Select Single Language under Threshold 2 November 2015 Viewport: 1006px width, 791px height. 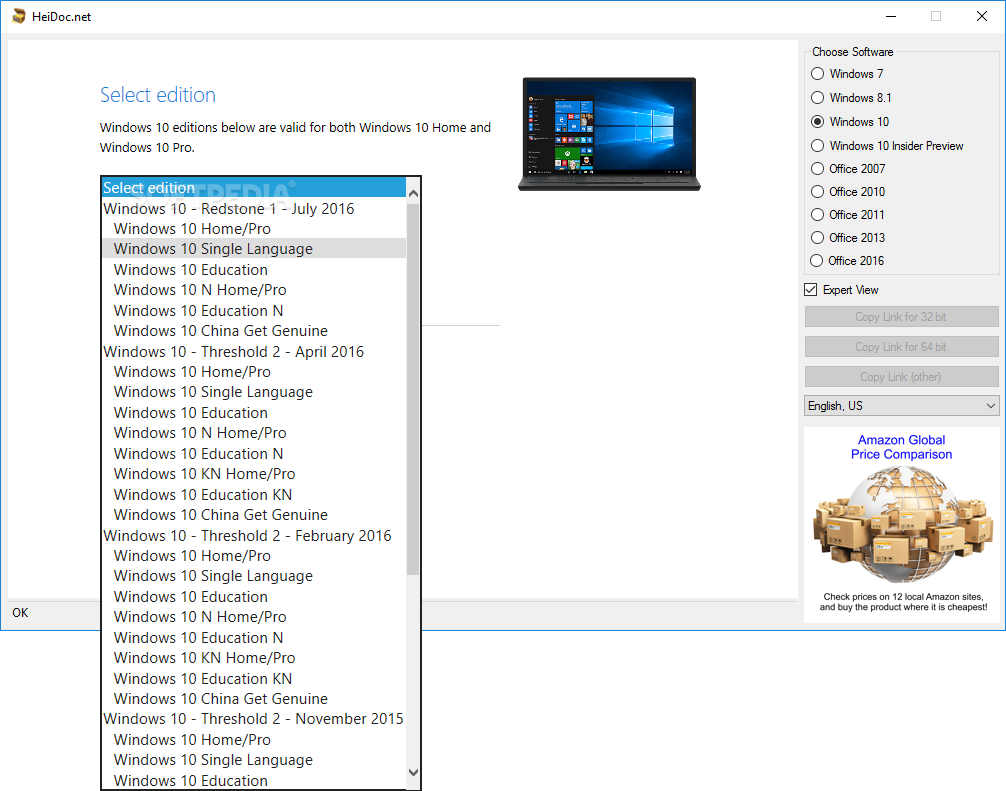tap(254, 760)
